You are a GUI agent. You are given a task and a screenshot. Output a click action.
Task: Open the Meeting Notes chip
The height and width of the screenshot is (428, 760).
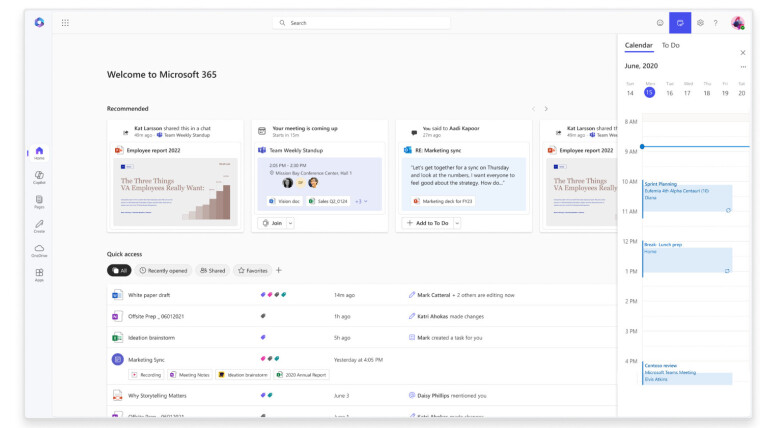(190, 375)
